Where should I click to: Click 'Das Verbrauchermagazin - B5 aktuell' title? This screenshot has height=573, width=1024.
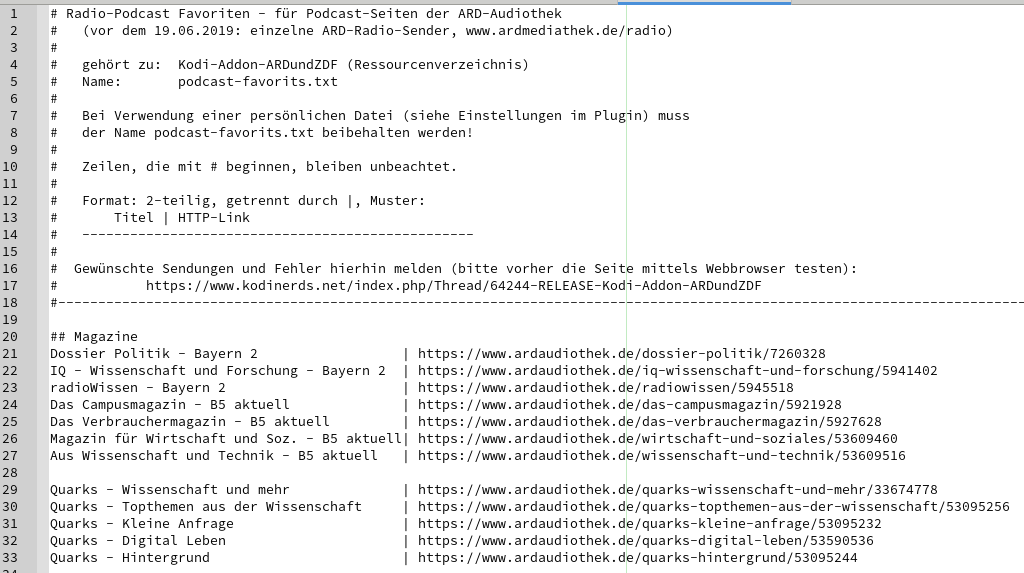(190, 421)
